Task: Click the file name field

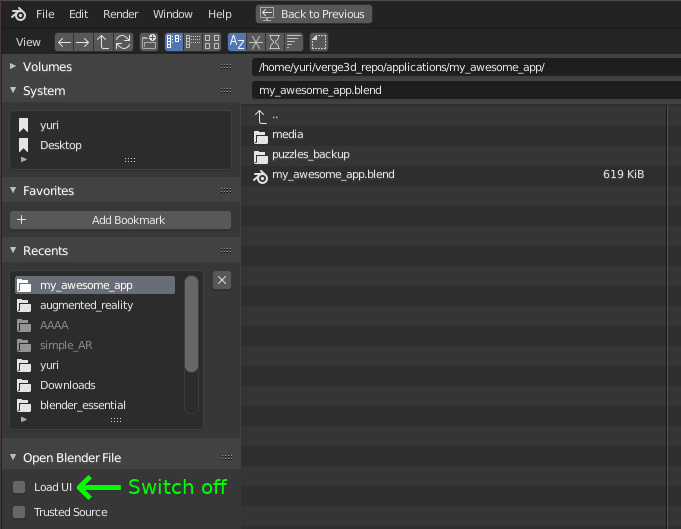Action: click(466, 90)
